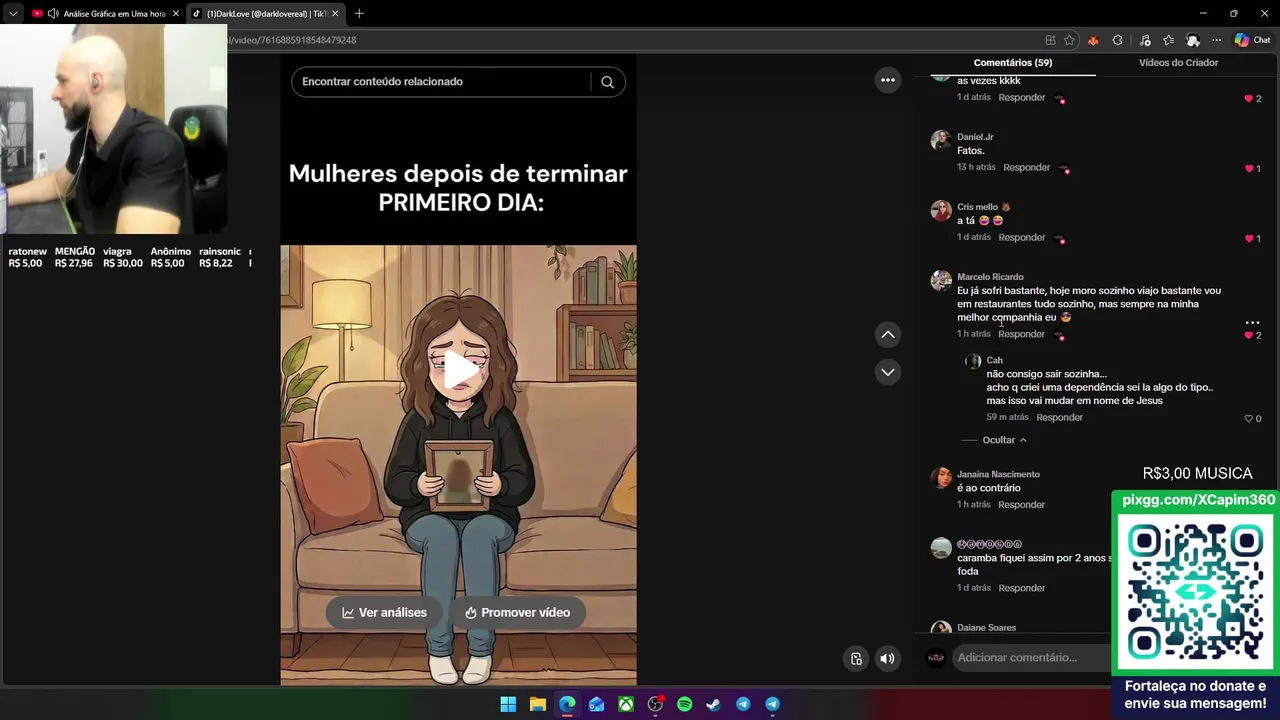
Task: Open a new browser tab
Action: [x=359, y=14]
